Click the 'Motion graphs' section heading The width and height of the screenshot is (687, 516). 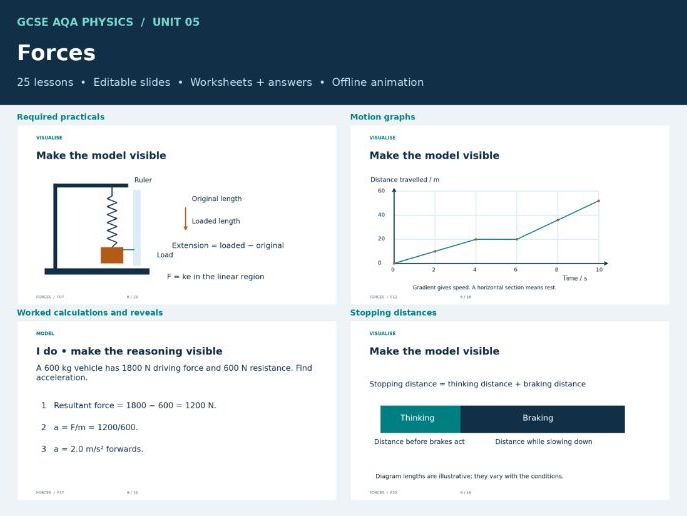[382, 117]
